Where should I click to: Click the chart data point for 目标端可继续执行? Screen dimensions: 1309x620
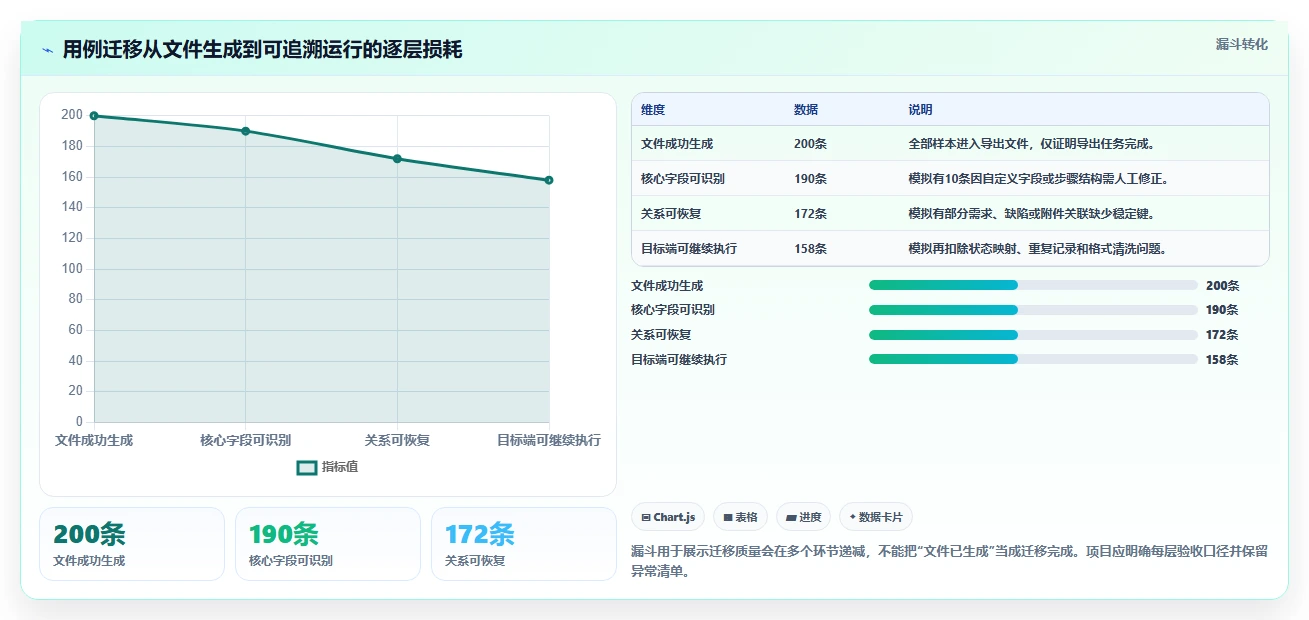549,180
